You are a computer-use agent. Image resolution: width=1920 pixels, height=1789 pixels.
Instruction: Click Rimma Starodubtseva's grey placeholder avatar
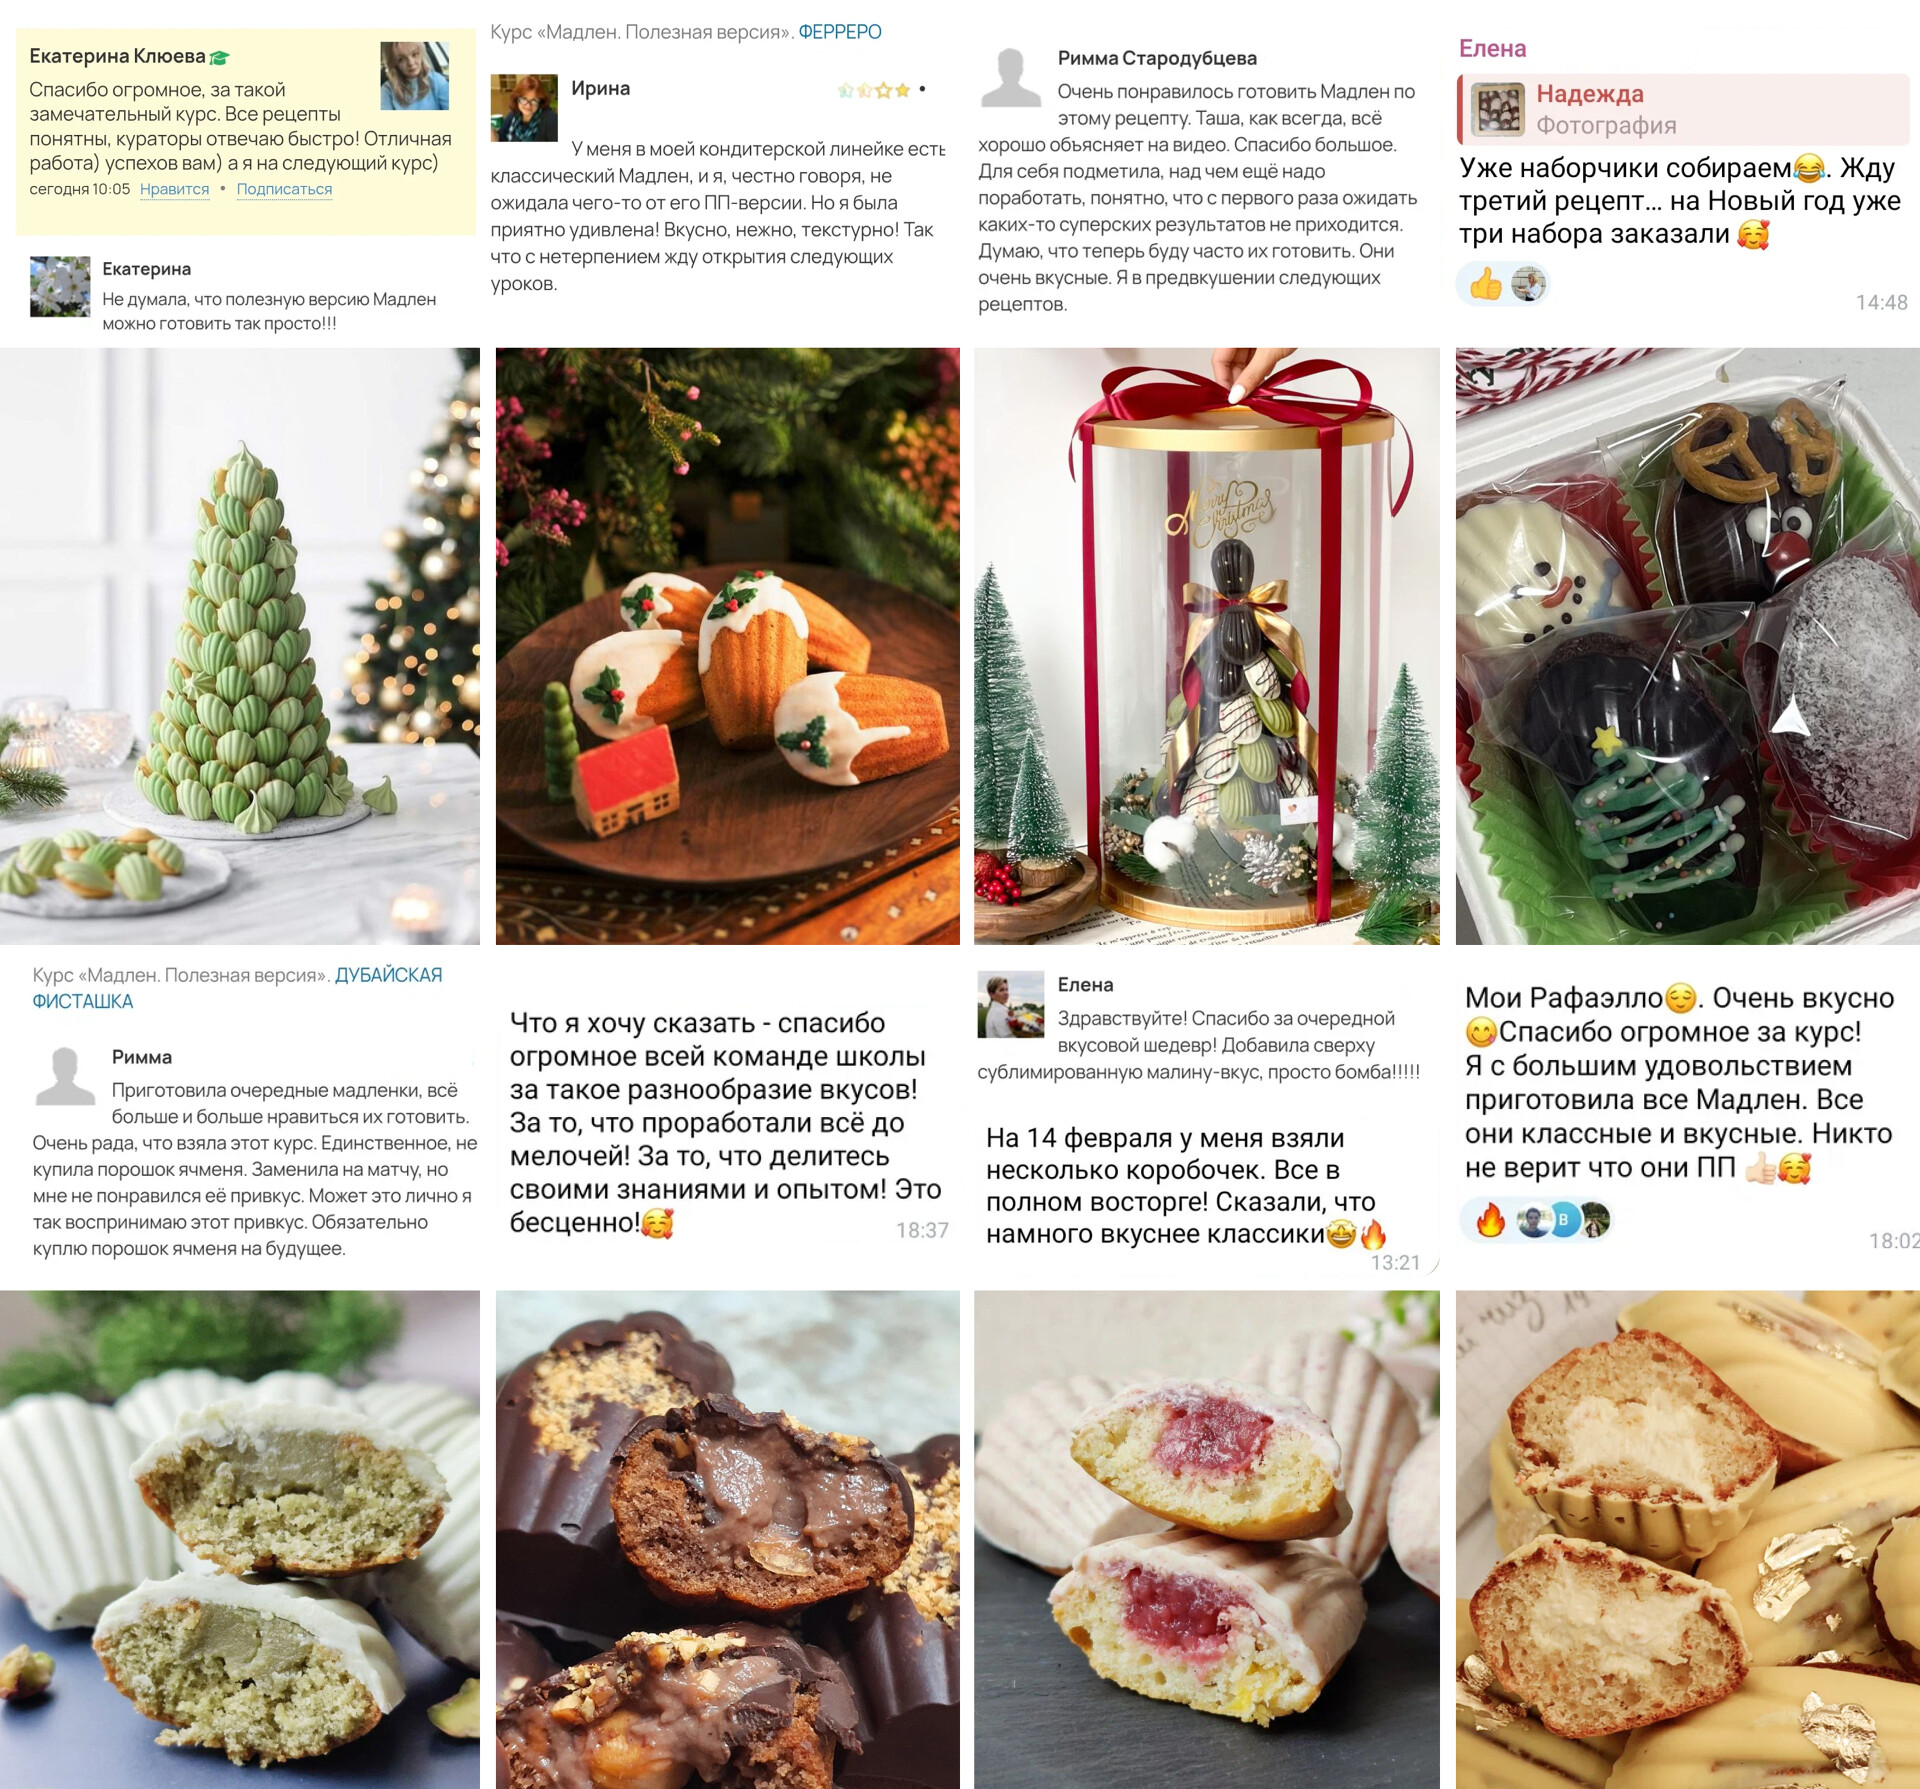point(1010,78)
